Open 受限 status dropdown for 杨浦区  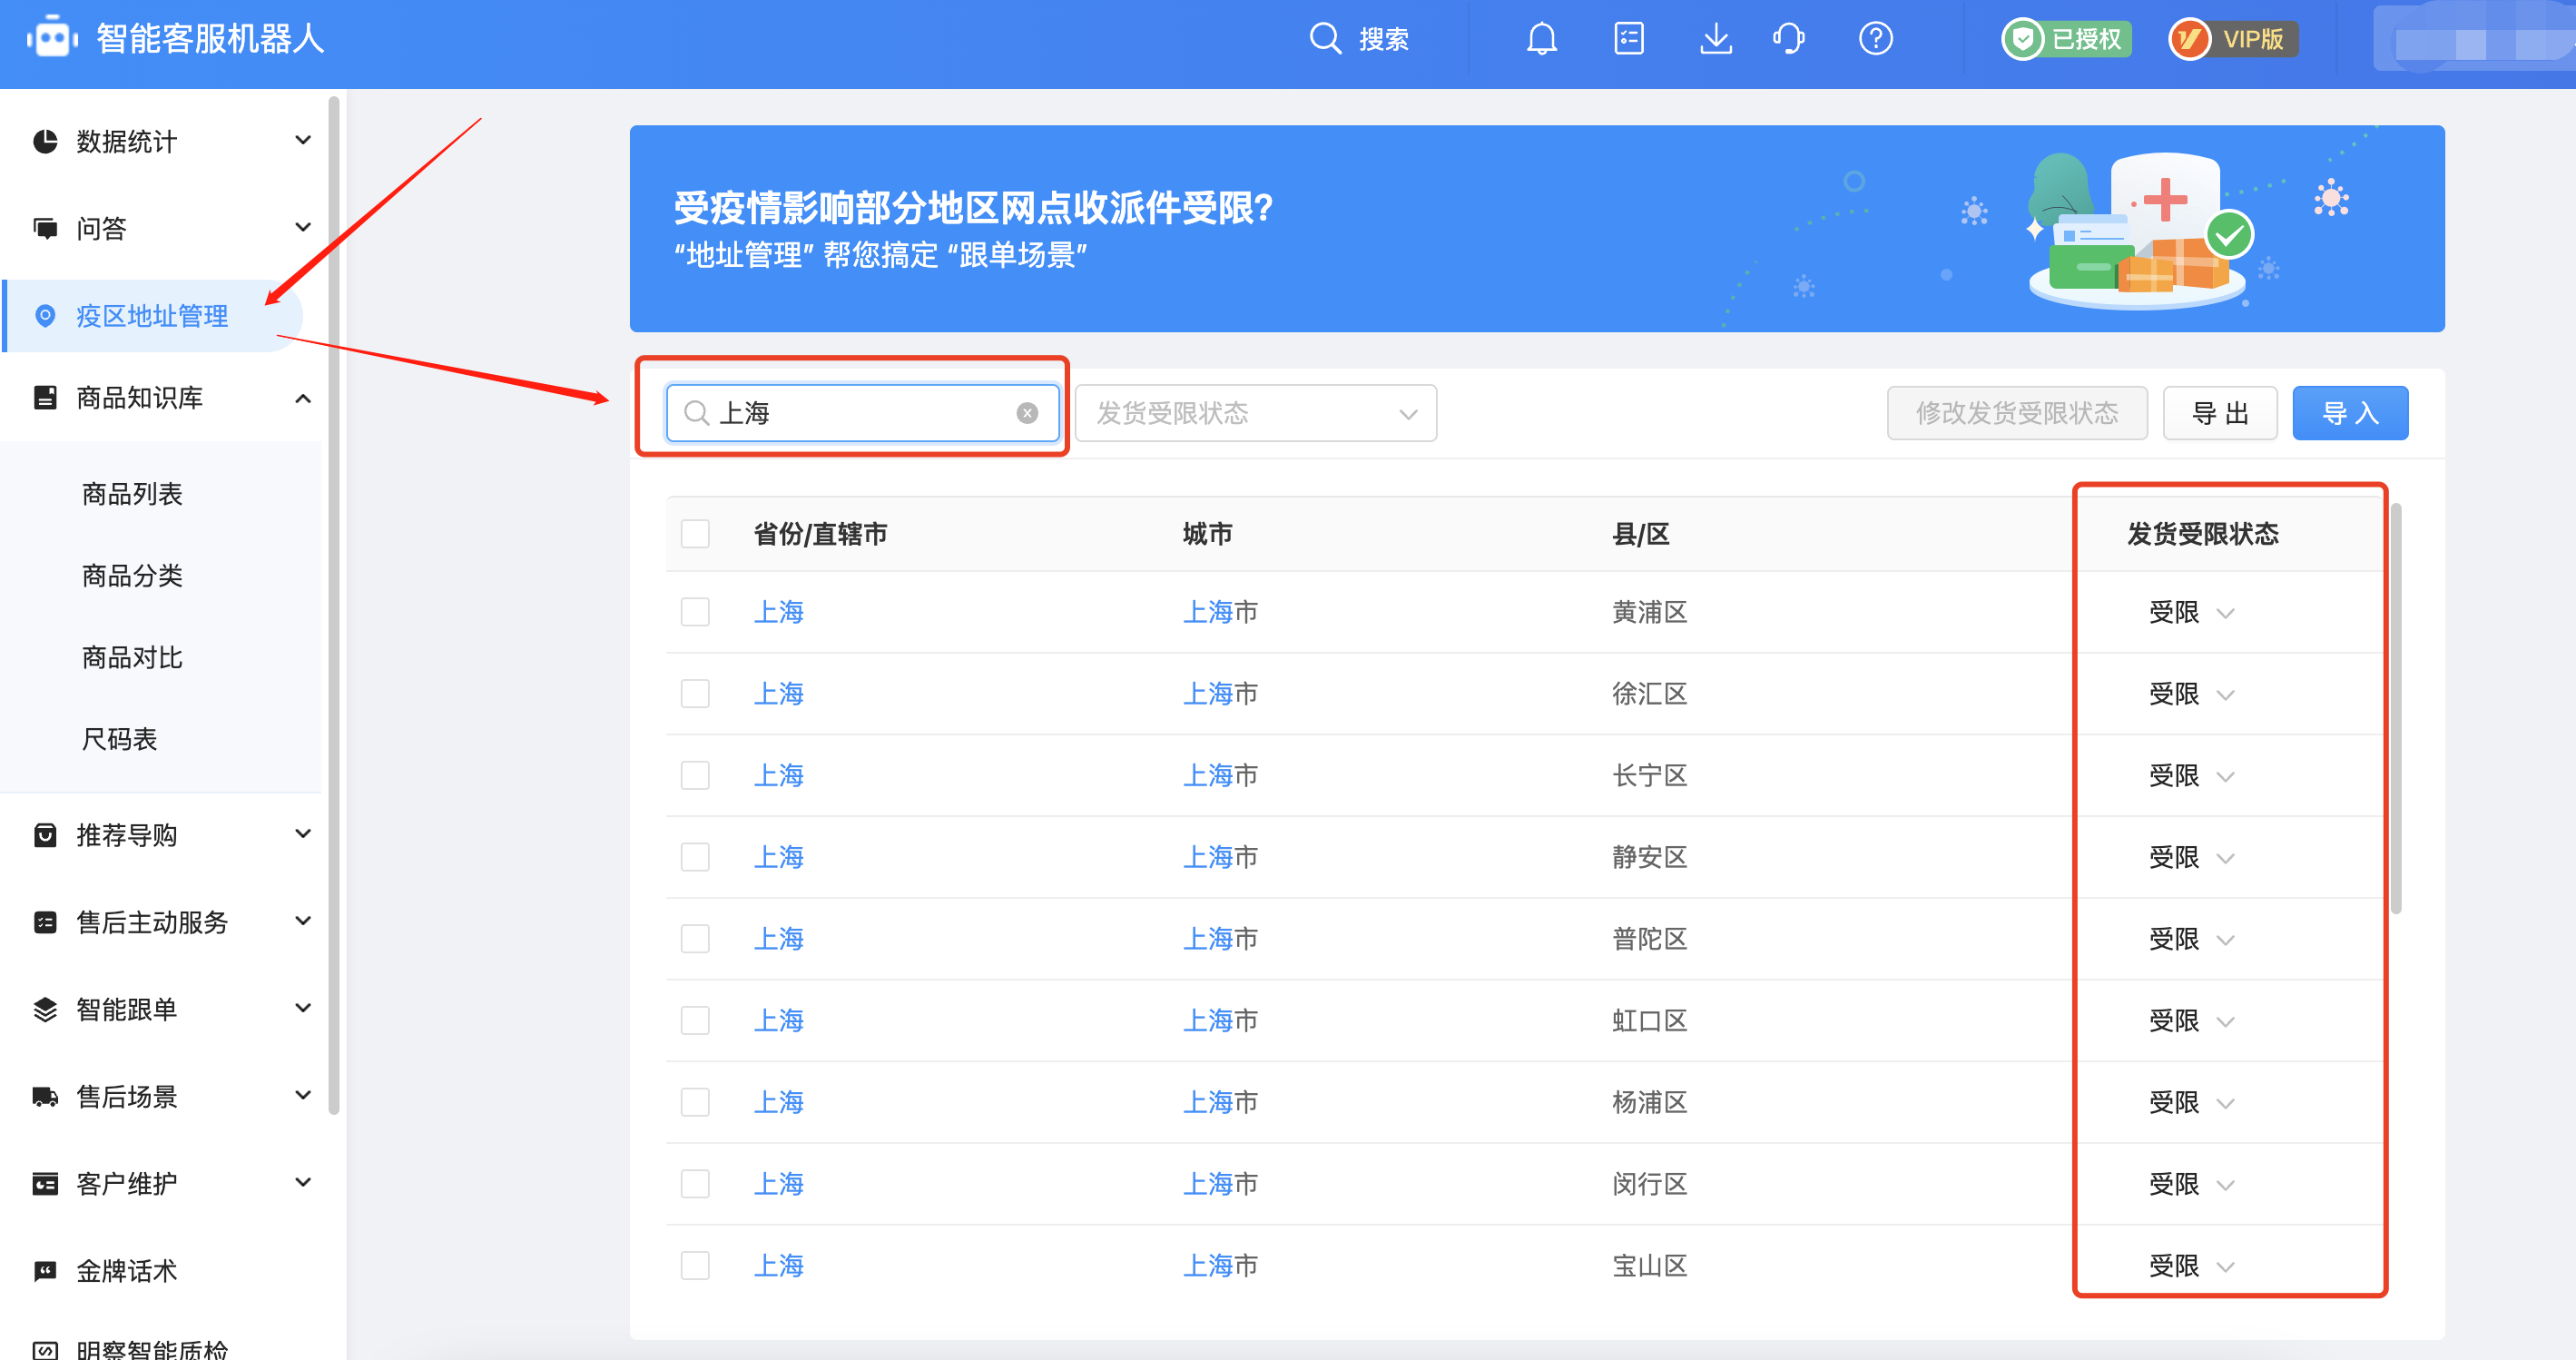pos(2191,1102)
